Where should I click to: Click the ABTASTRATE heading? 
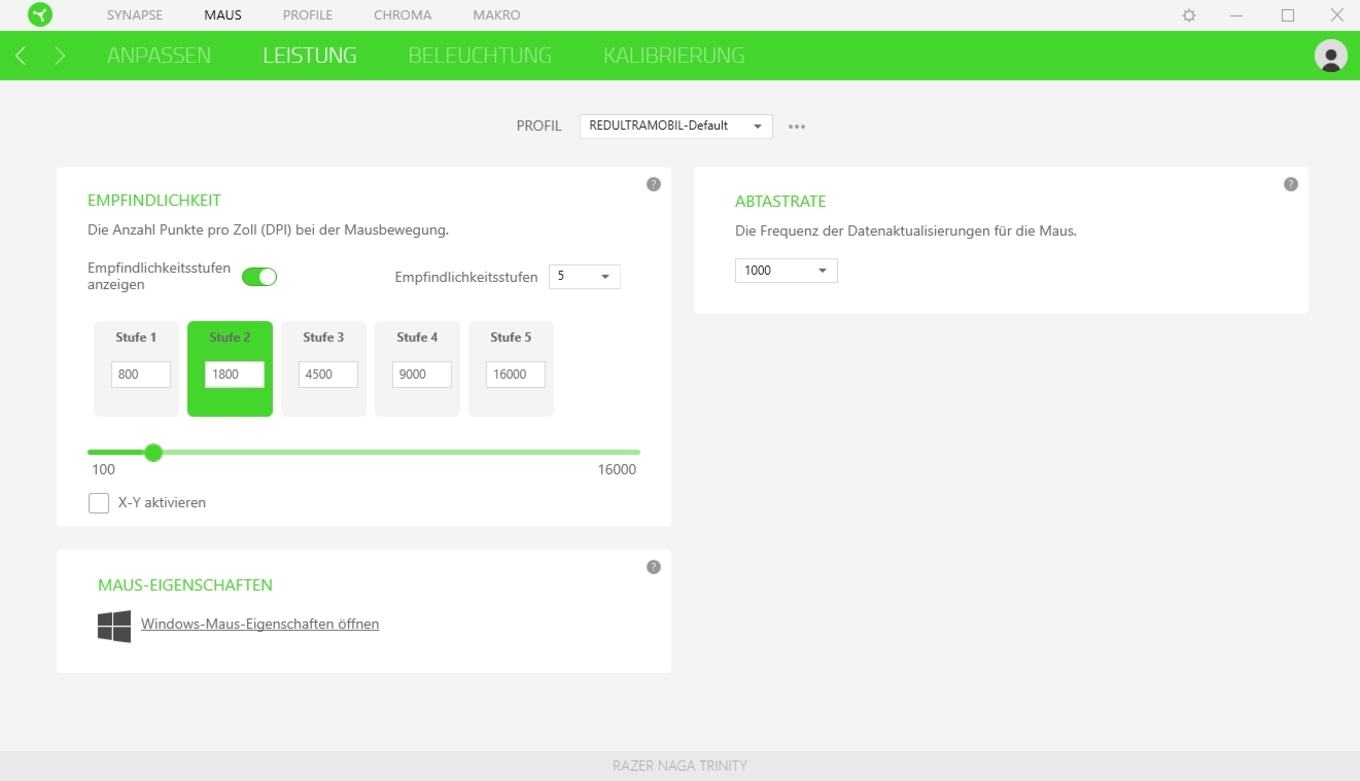(x=780, y=201)
